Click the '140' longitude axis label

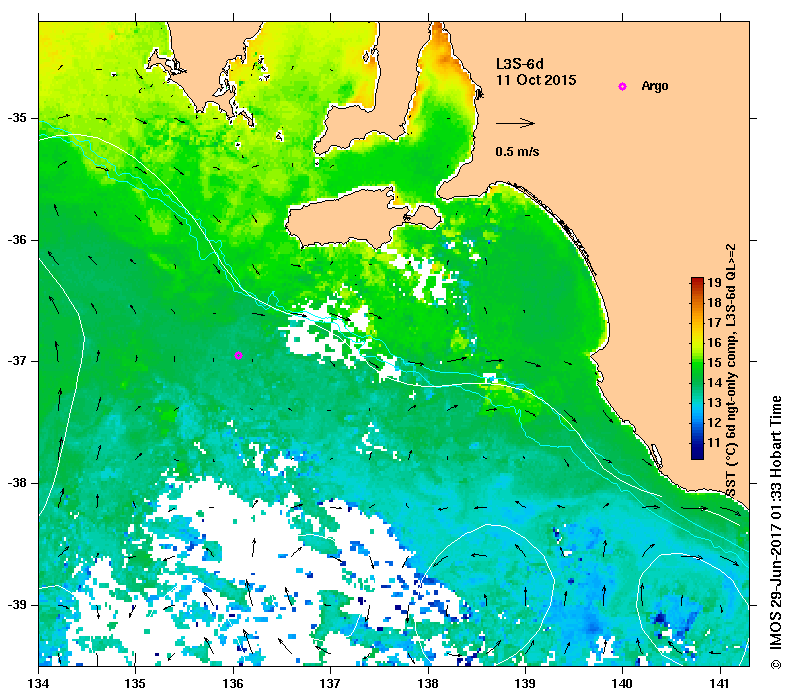623,684
